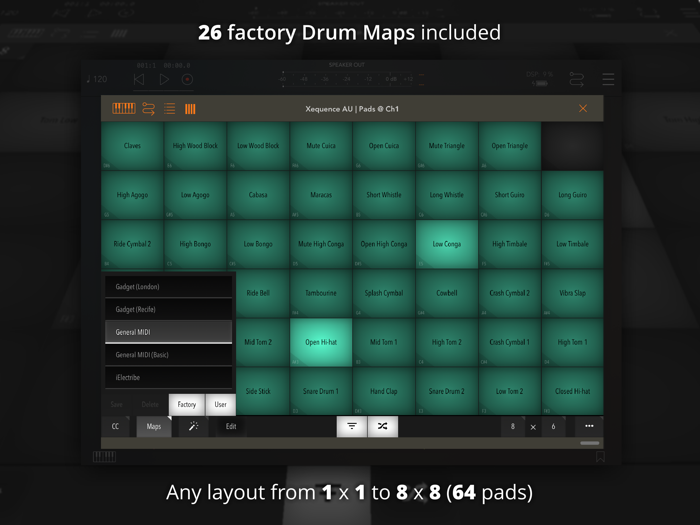Open the CC panel

115,426
